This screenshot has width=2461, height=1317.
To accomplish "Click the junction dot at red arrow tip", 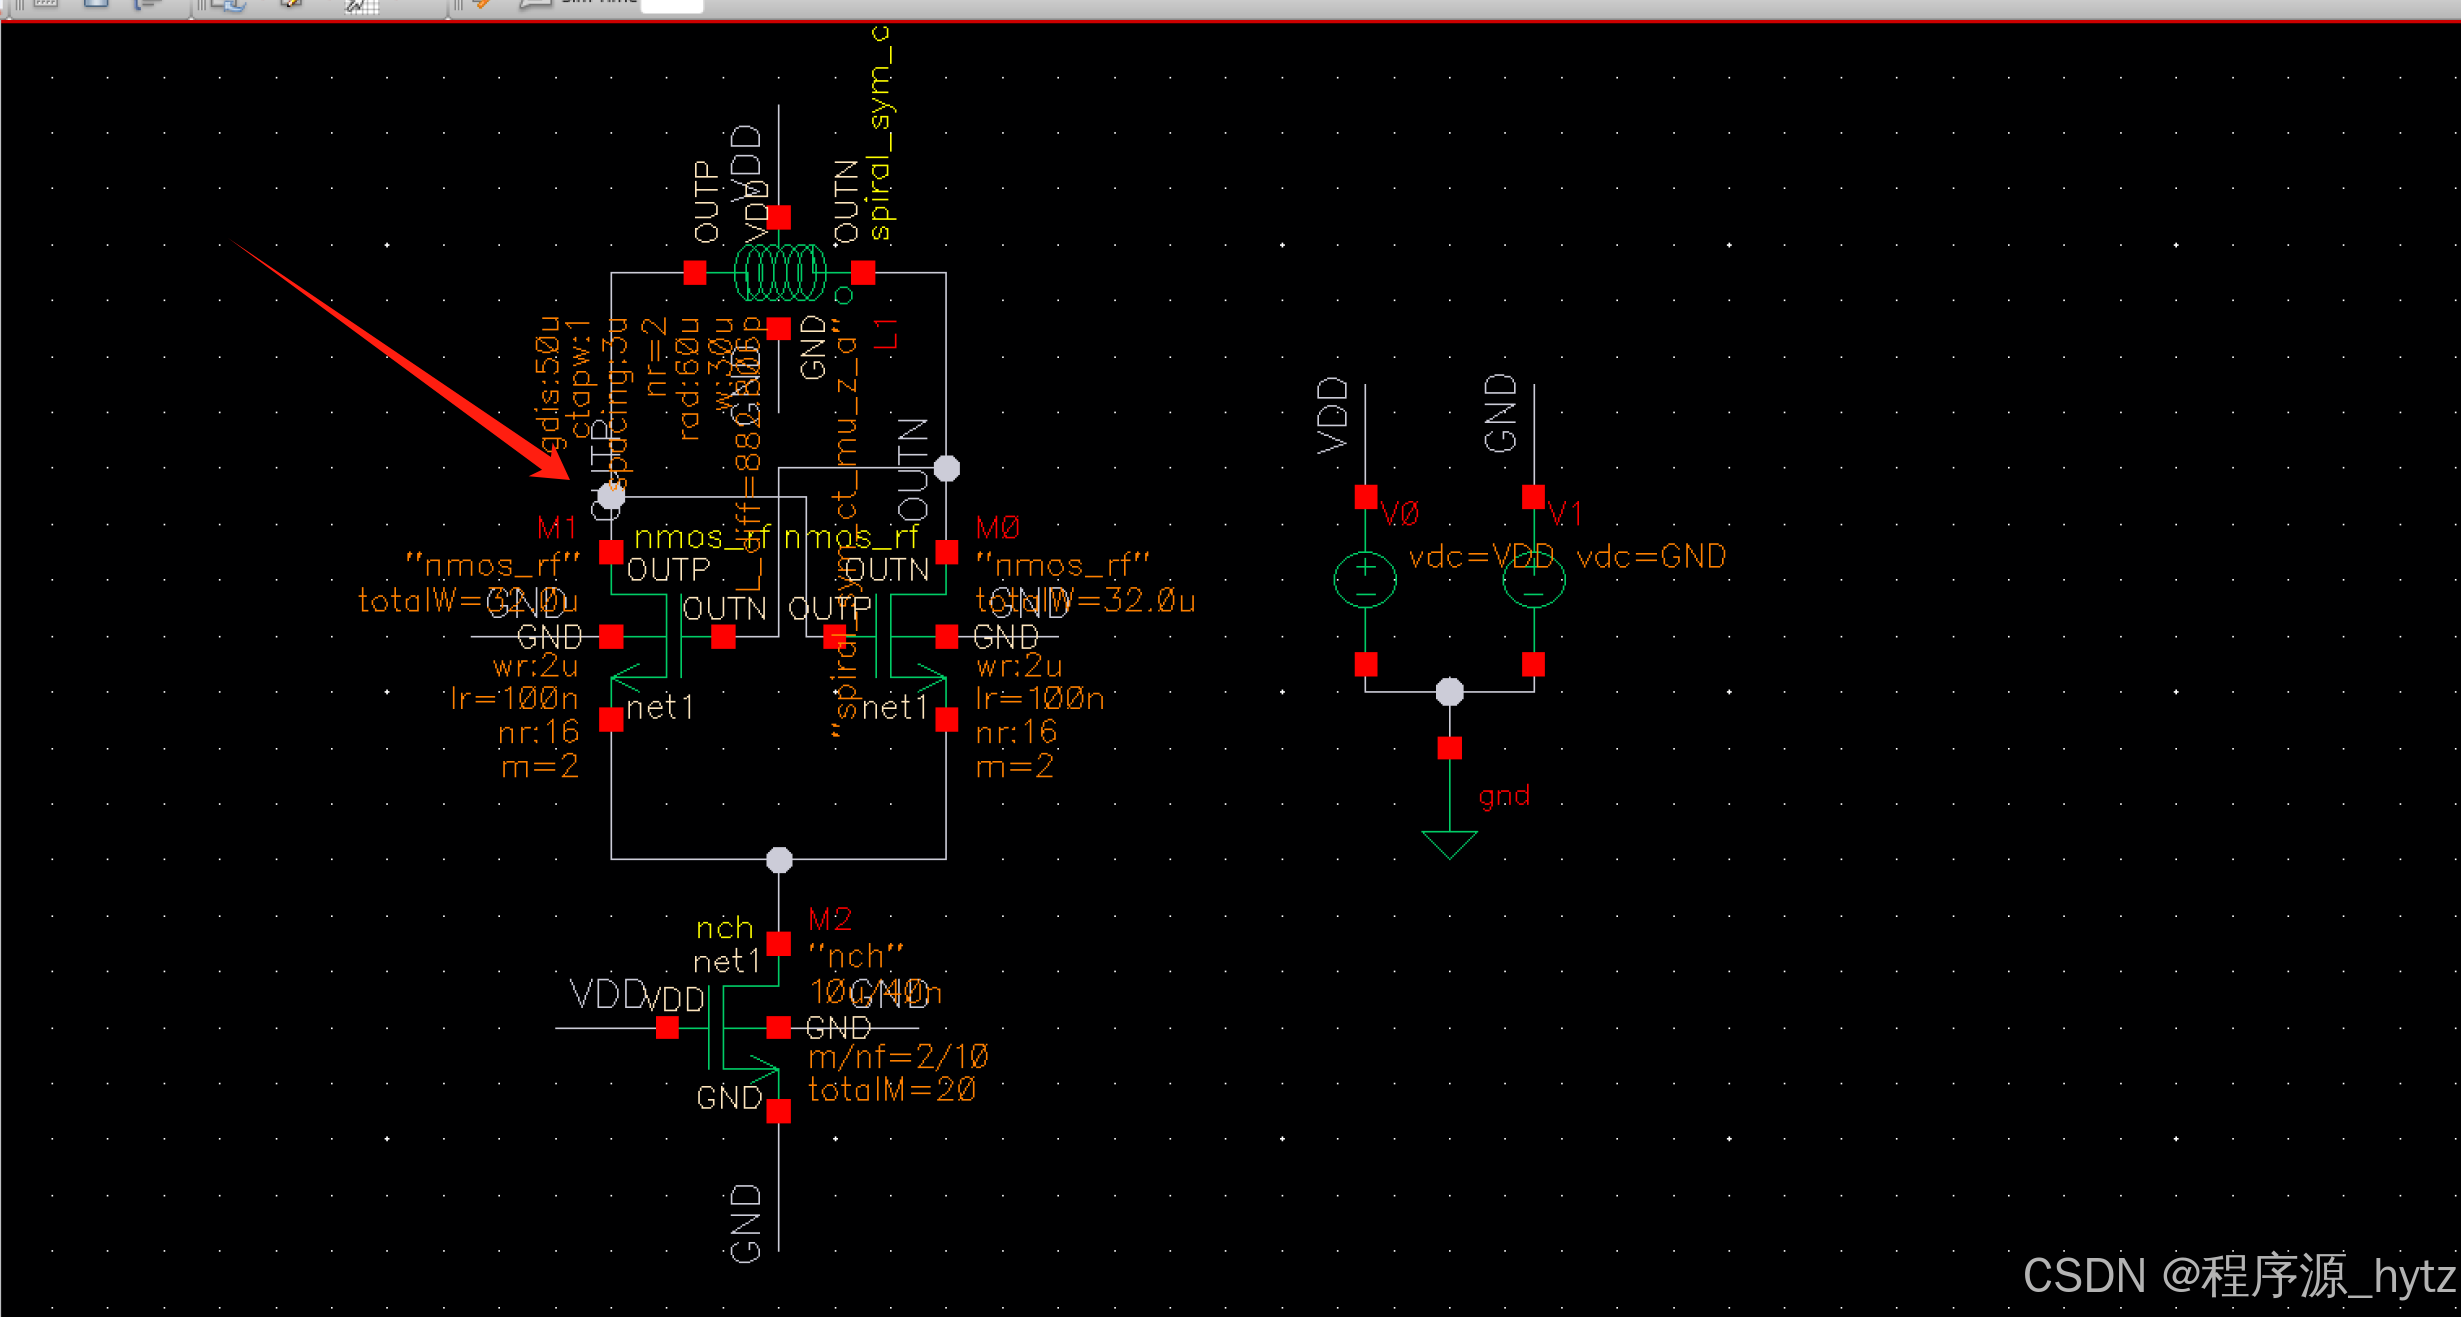I will (611, 496).
